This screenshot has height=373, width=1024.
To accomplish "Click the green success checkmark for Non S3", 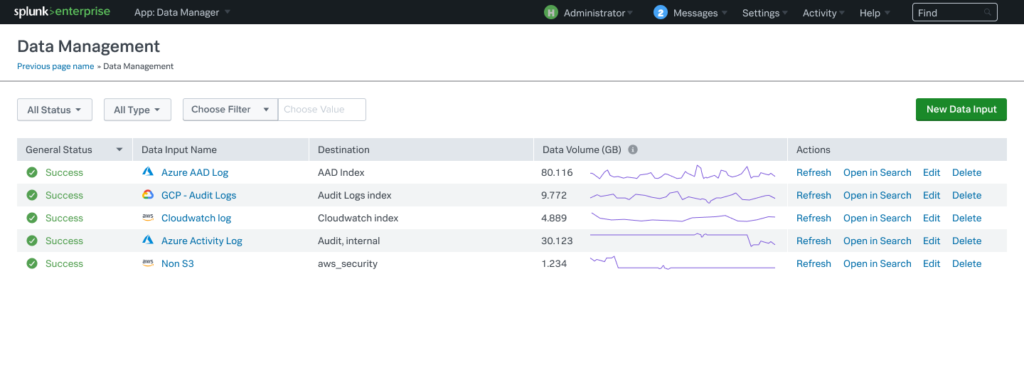I will (31, 263).
